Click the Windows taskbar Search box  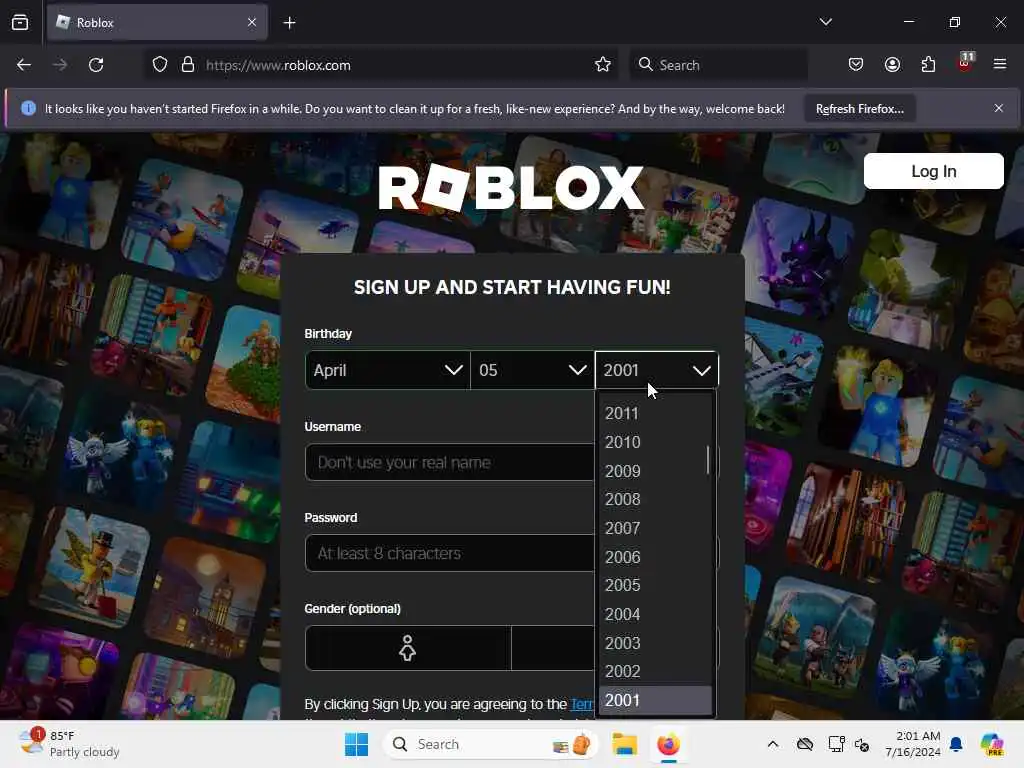pos(491,744)
